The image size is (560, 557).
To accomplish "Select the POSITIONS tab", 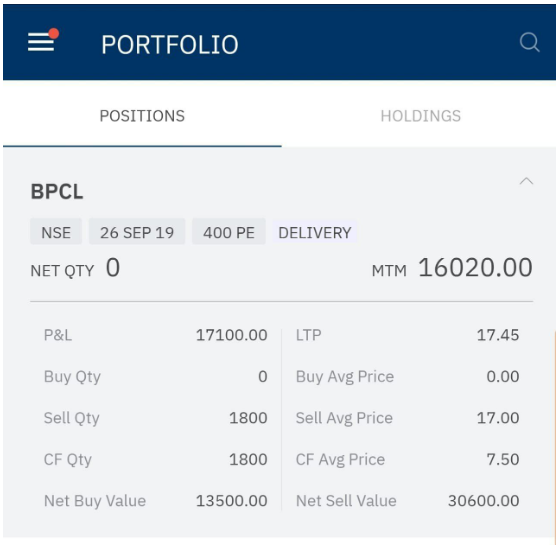I will point(142,116).
